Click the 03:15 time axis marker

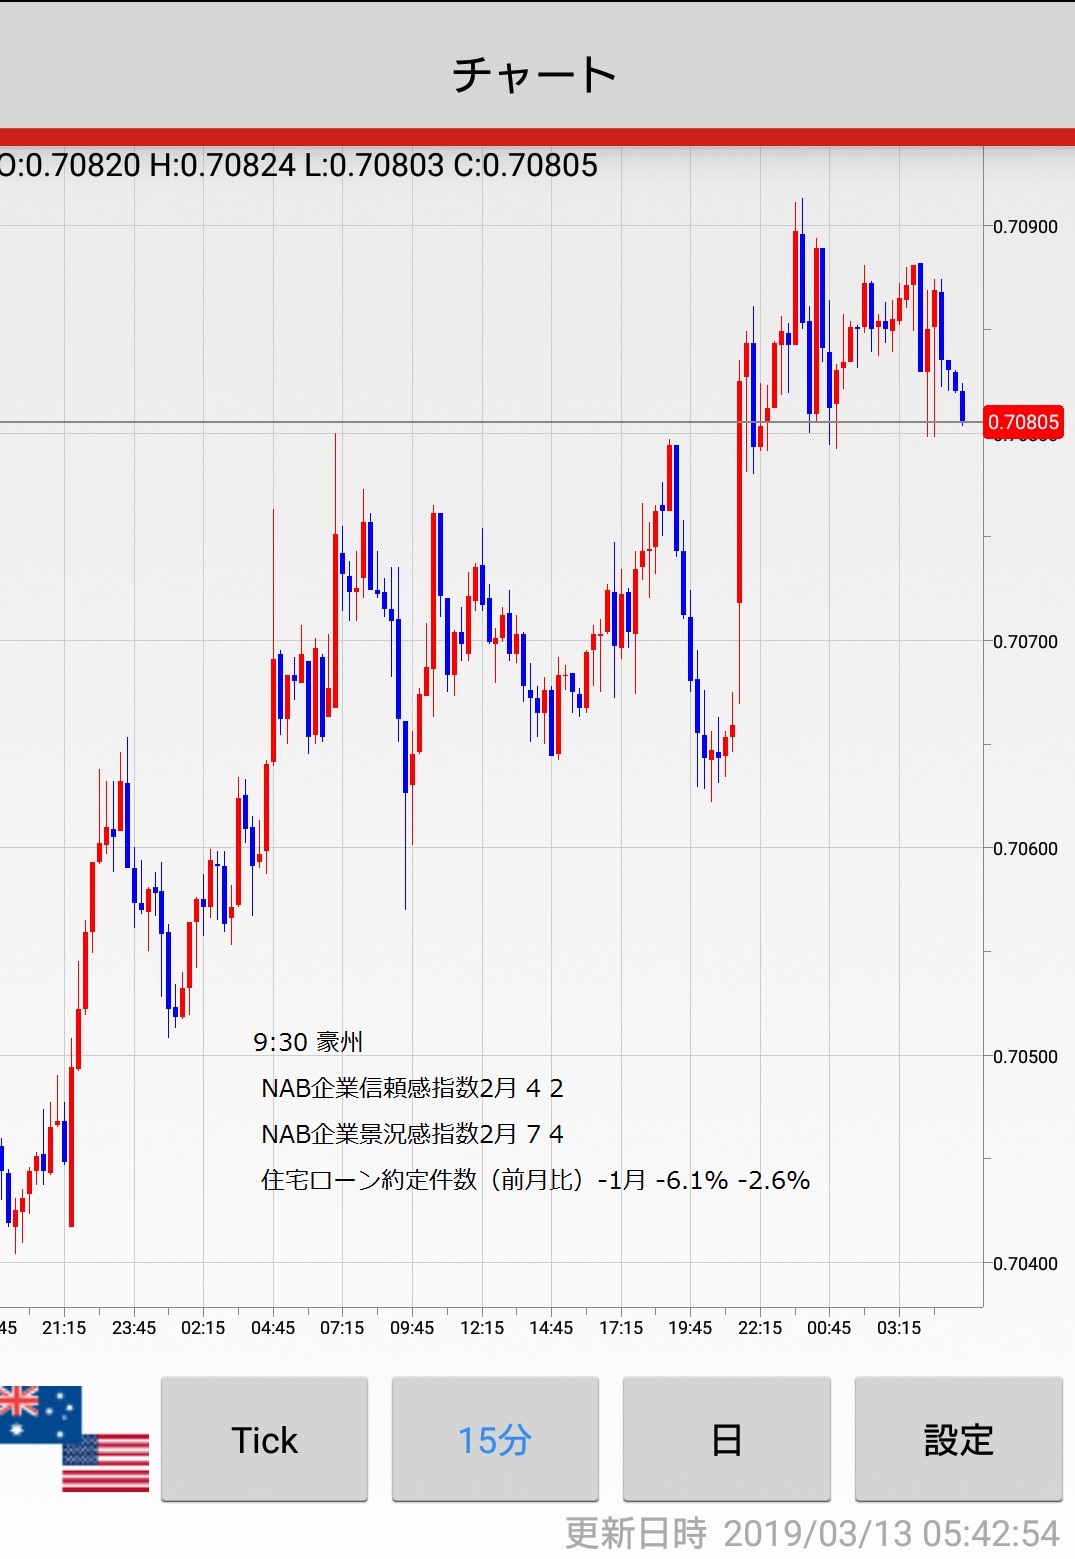point(899,1328)
